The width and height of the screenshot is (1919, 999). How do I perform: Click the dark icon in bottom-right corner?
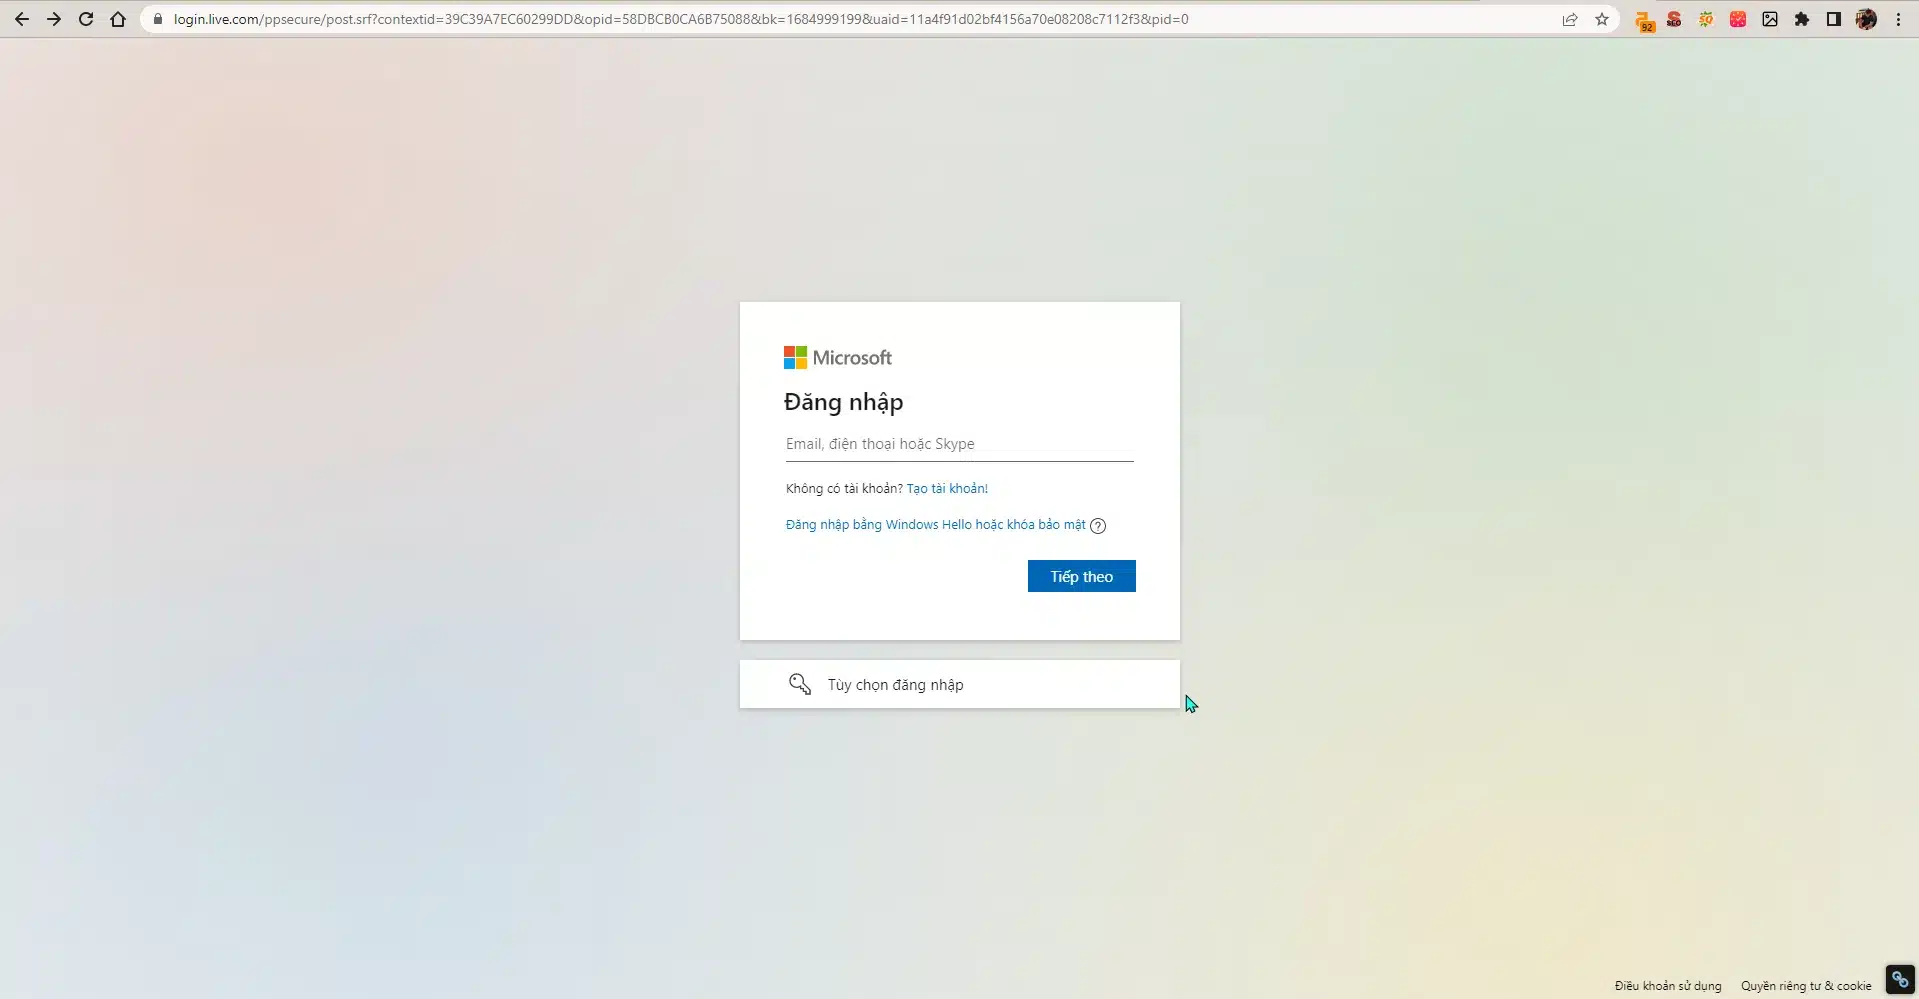[1900, 980]
